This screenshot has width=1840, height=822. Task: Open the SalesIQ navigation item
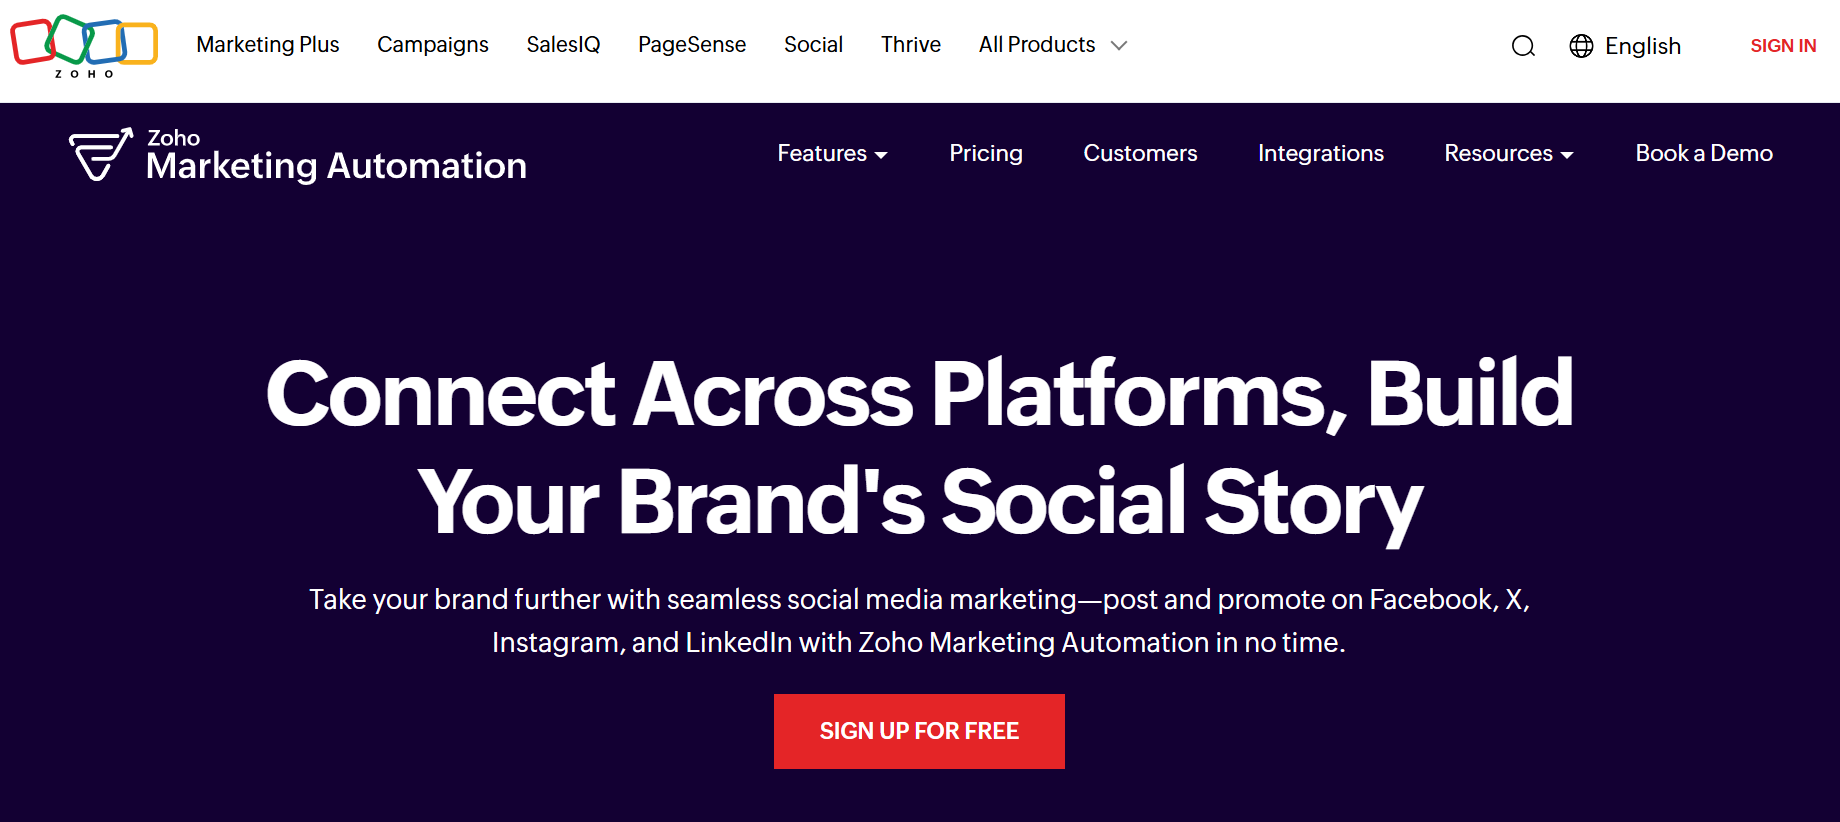pyautogui.click(x=563, y=44)
